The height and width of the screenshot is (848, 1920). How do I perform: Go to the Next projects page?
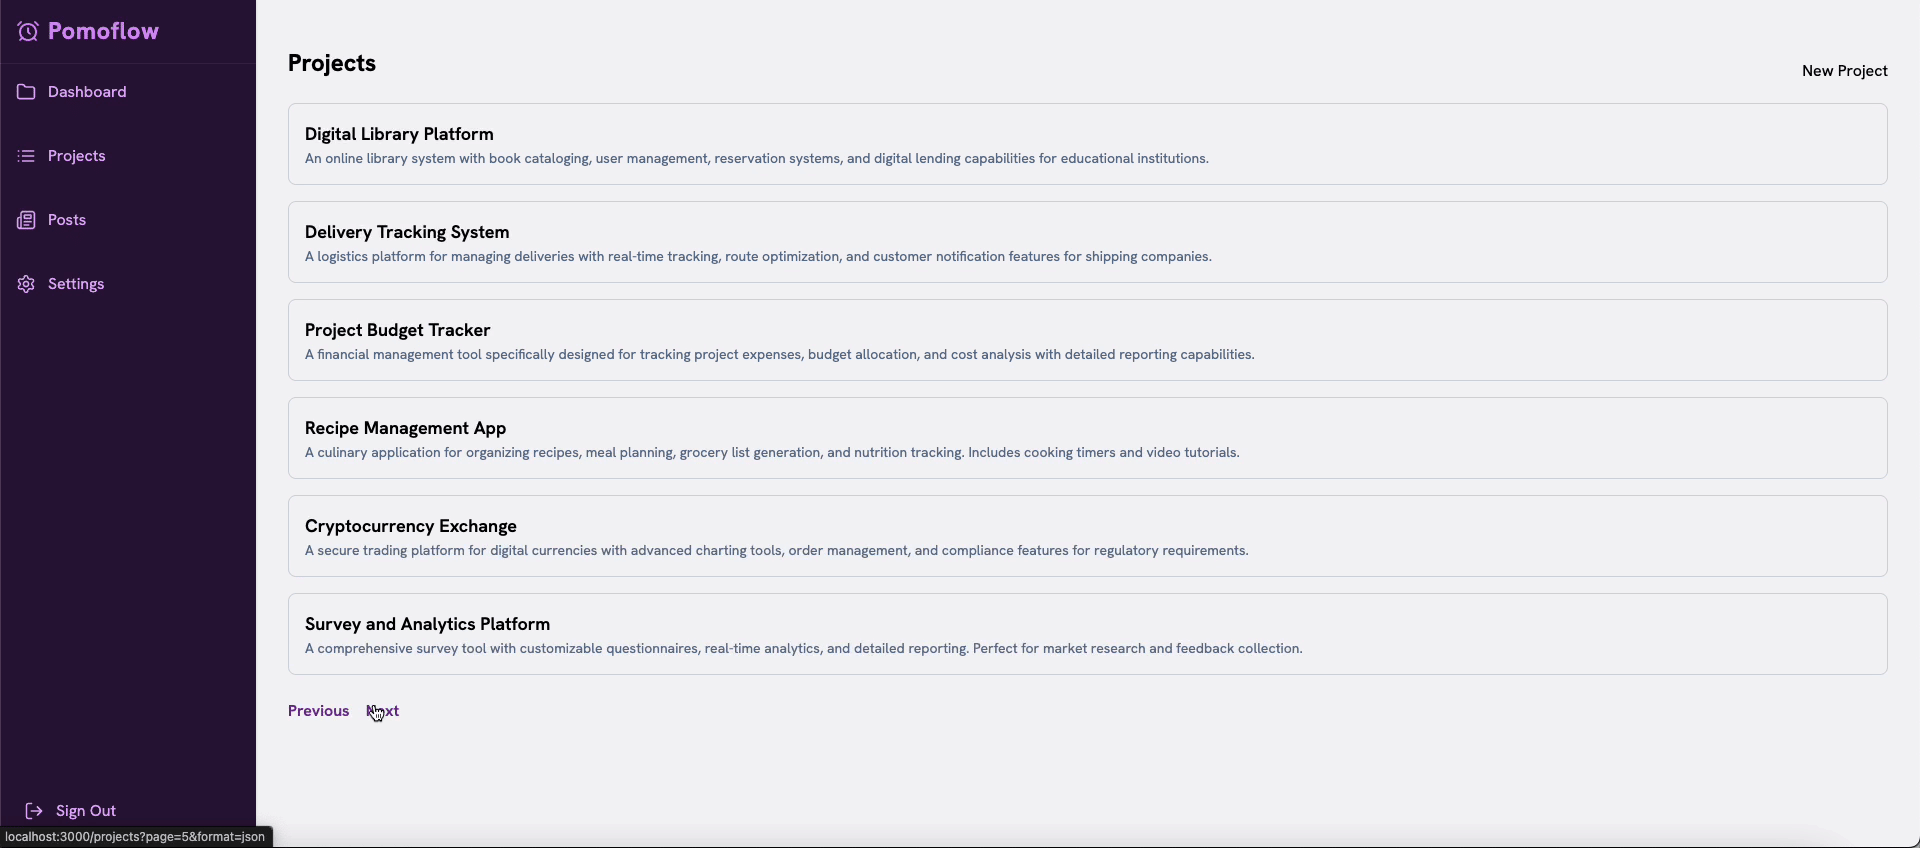(385, 711)
